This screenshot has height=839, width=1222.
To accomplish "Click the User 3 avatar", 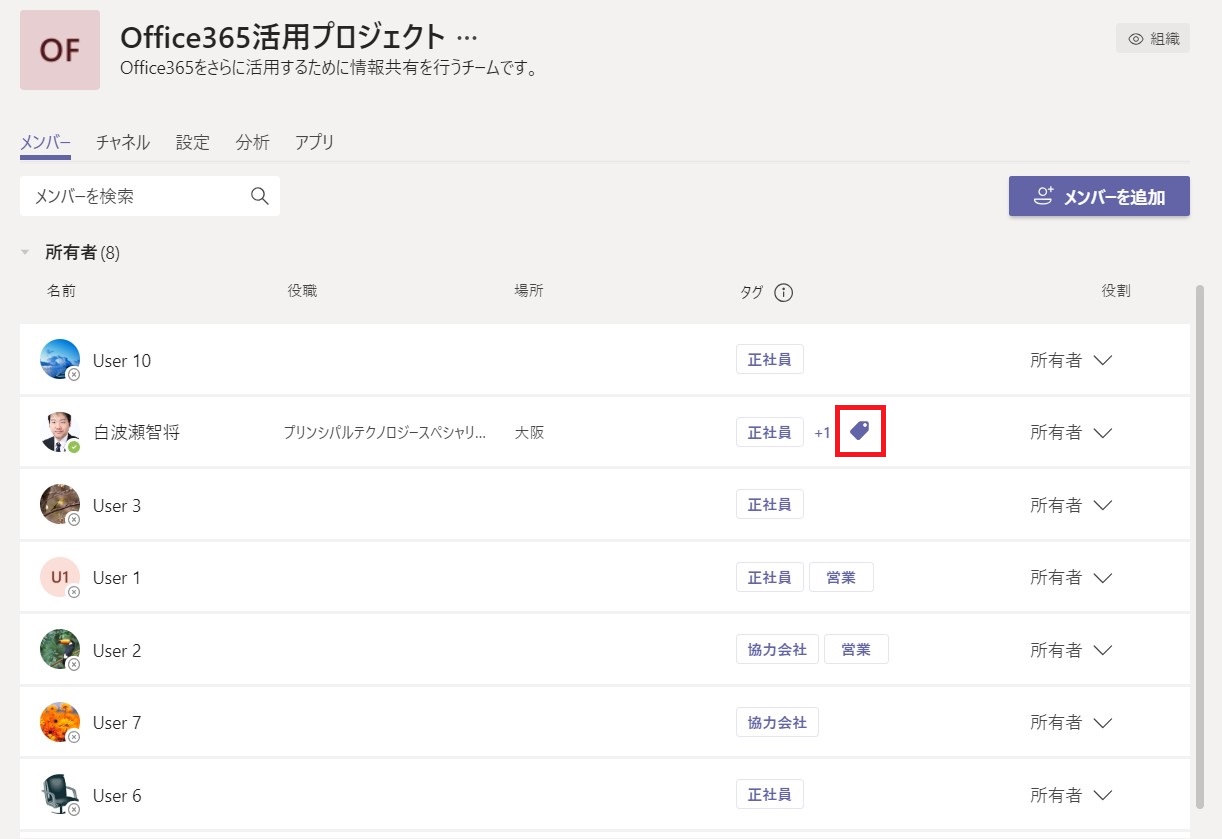I will click(60, 505).
